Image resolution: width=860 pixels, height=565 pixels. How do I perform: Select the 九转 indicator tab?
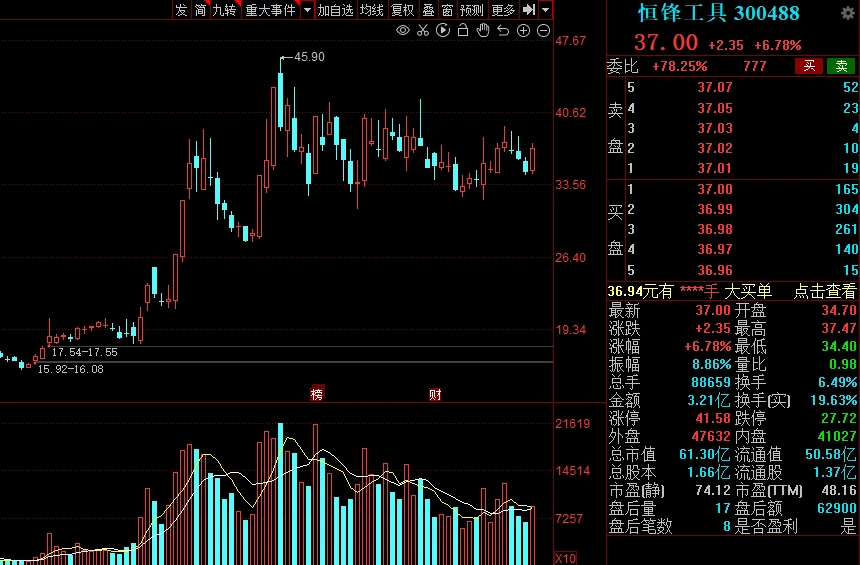224,10
